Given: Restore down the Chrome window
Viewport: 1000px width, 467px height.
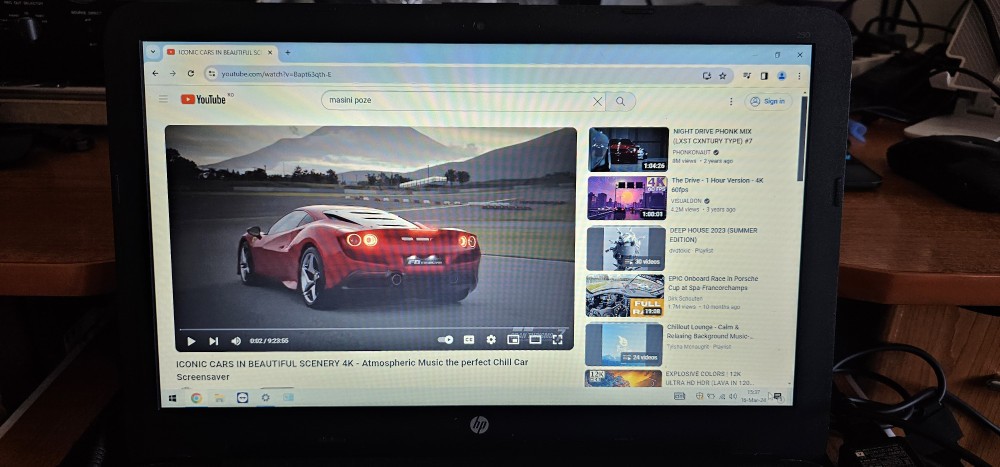Looking at the screenshot, I should [x=777, y=55].
